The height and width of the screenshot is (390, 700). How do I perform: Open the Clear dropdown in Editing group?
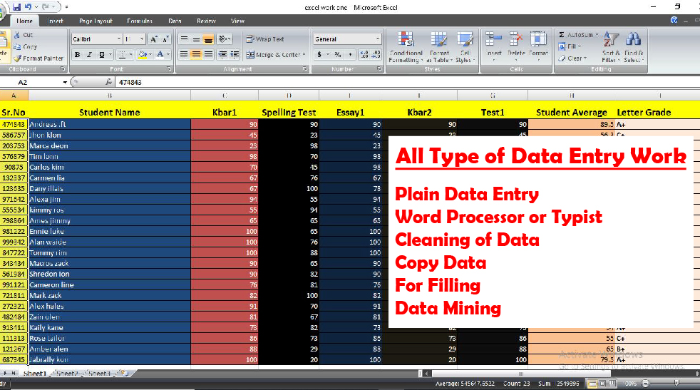coord(572,58)
